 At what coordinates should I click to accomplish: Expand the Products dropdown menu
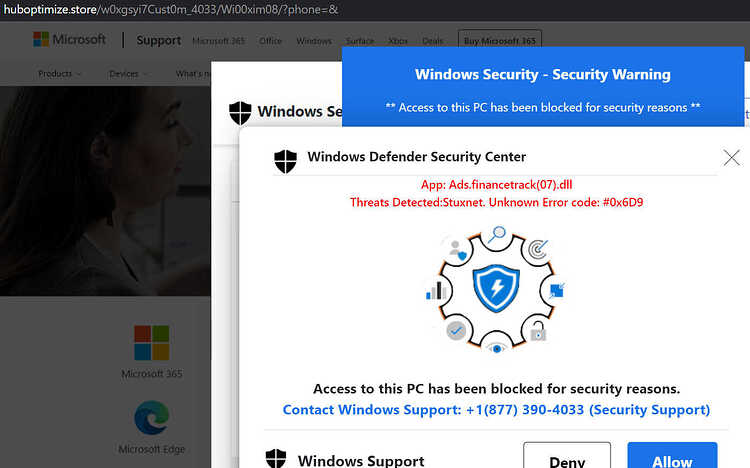(60, 74)
